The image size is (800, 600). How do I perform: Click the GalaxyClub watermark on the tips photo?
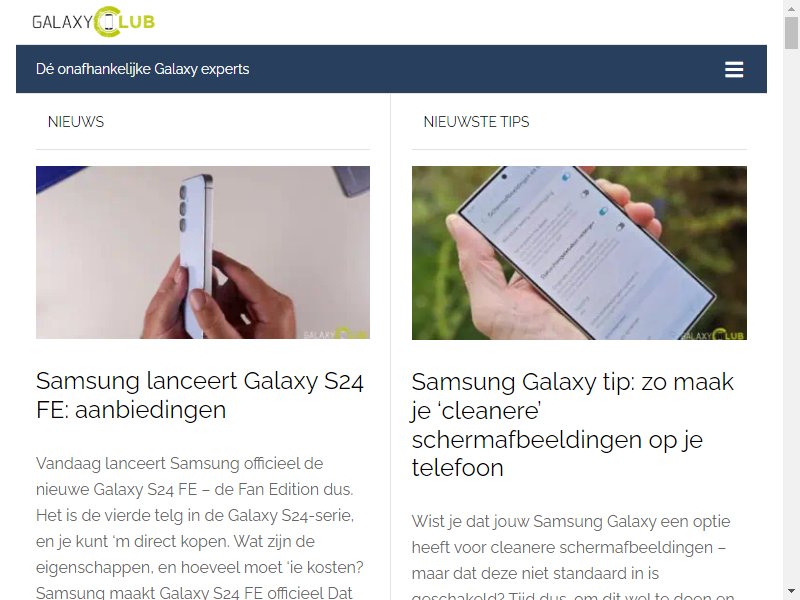[712, 335]
